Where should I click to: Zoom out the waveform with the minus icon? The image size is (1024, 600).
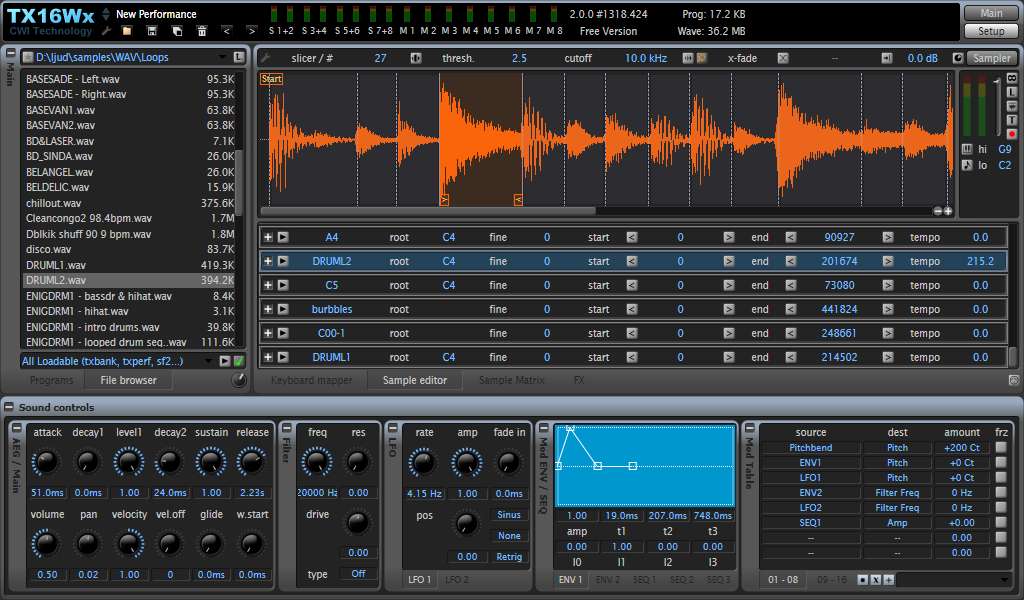[x=937, y=211]
